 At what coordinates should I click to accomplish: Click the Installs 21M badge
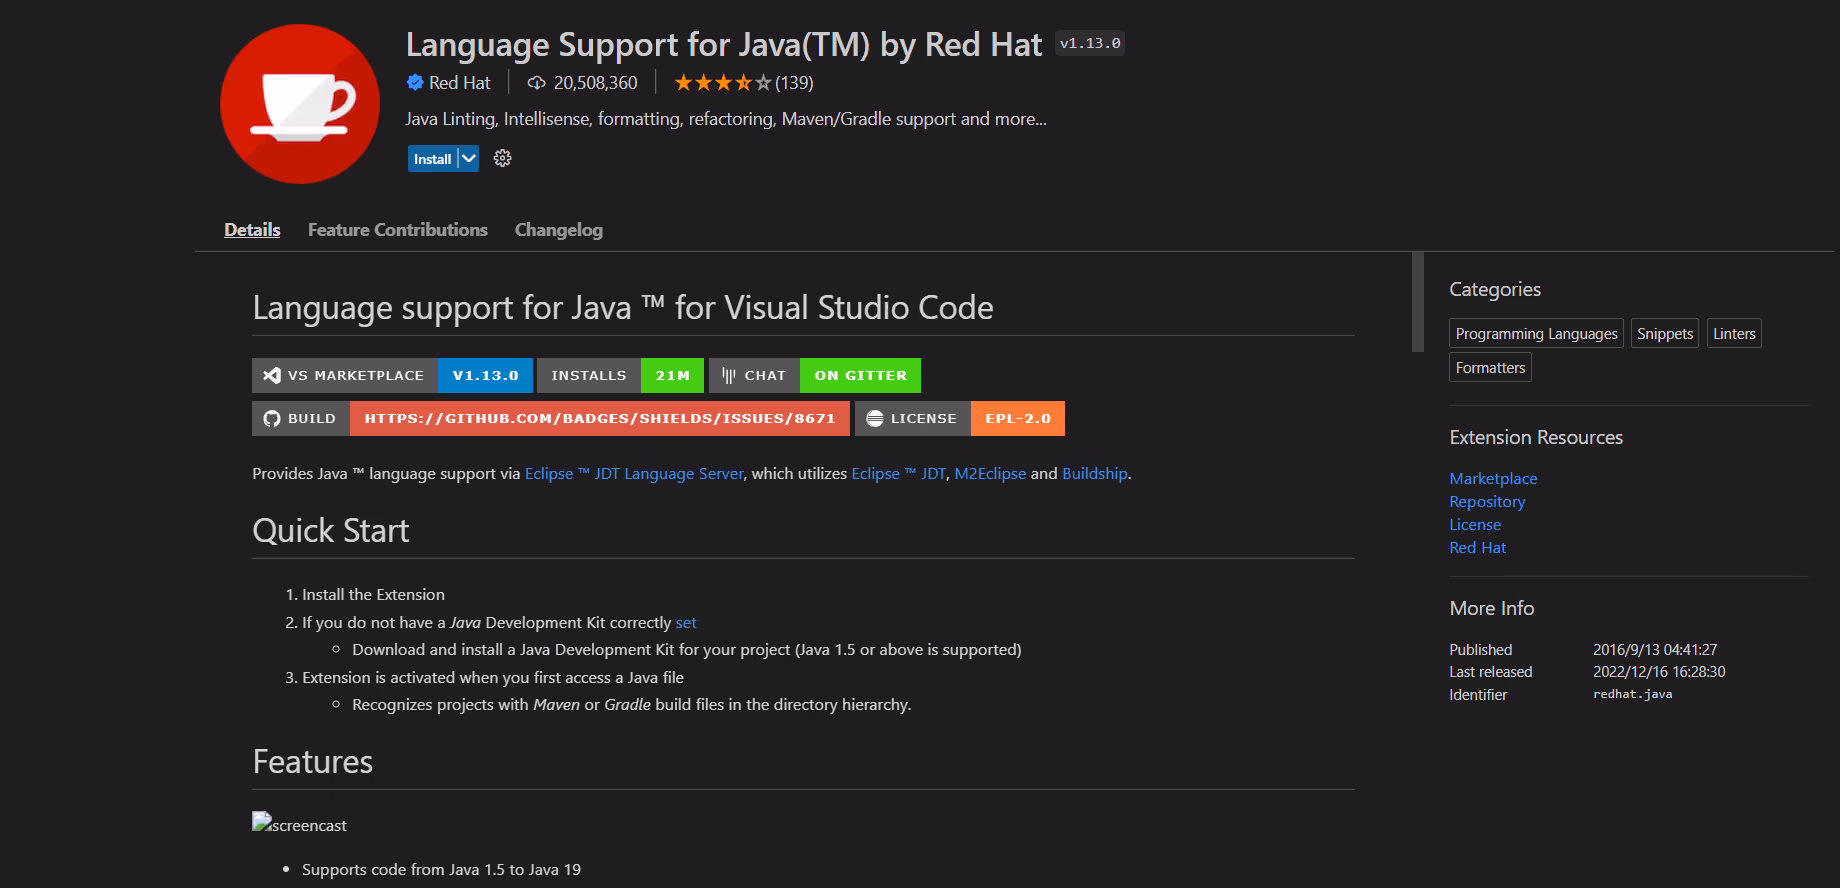pyautogui.click(x=620, y=376)
